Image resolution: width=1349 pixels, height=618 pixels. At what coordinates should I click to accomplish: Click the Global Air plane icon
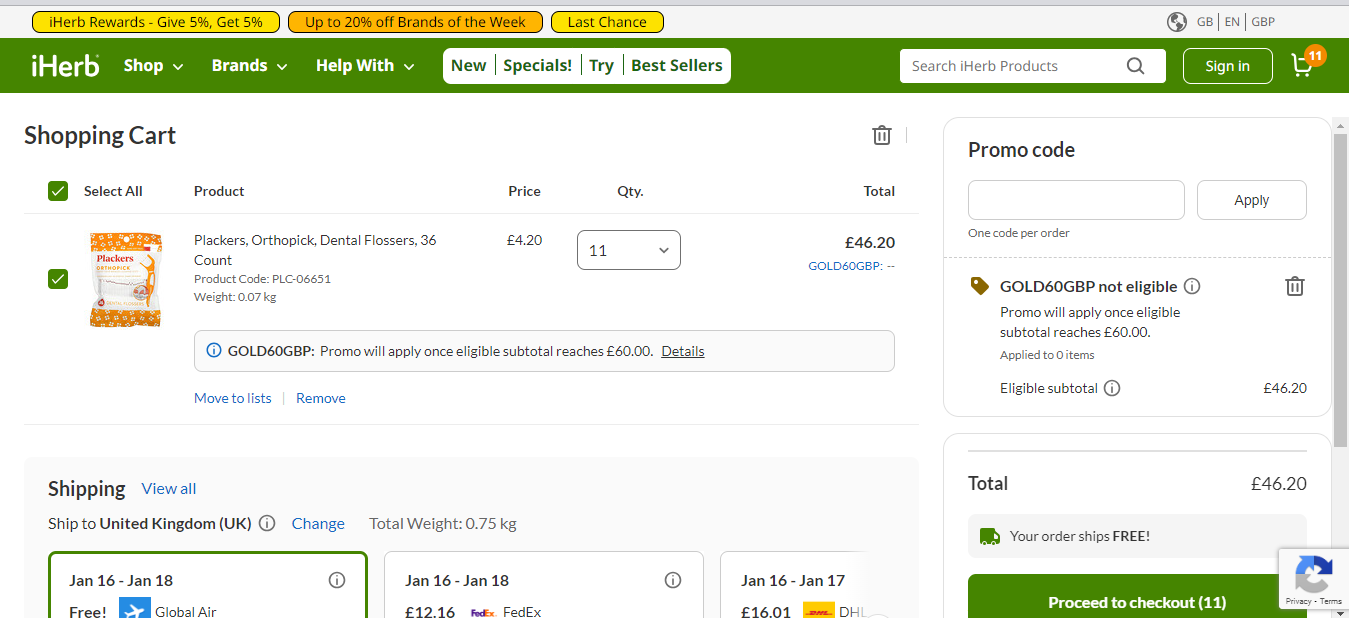(134, 610)
